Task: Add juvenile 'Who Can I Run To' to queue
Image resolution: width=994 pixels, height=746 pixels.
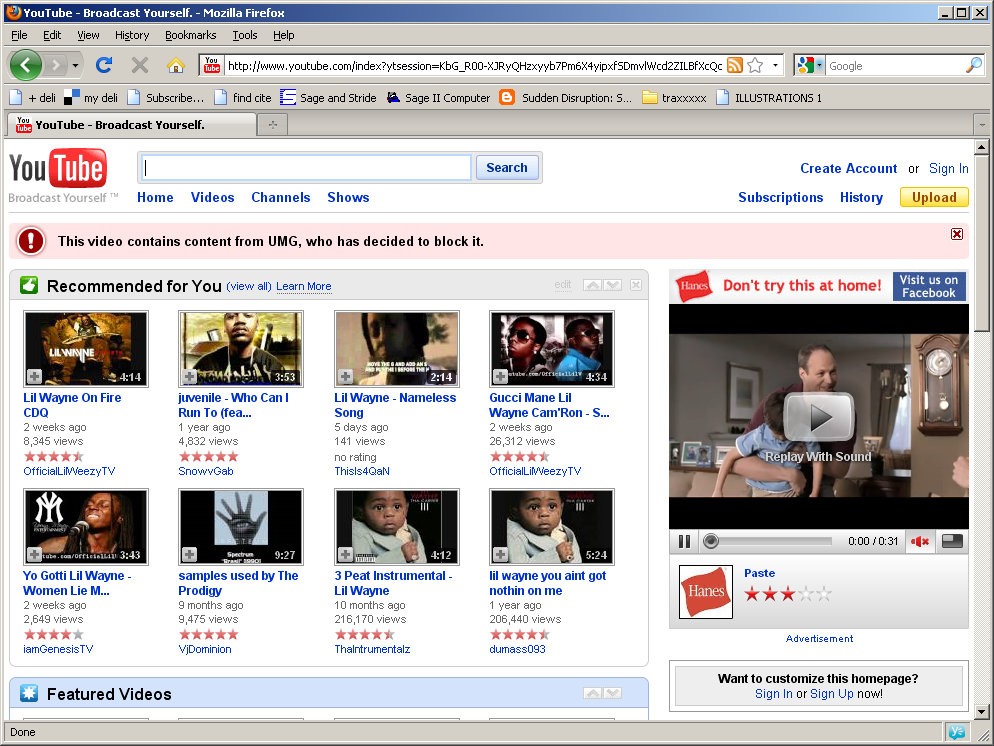Action: (190, 376)
